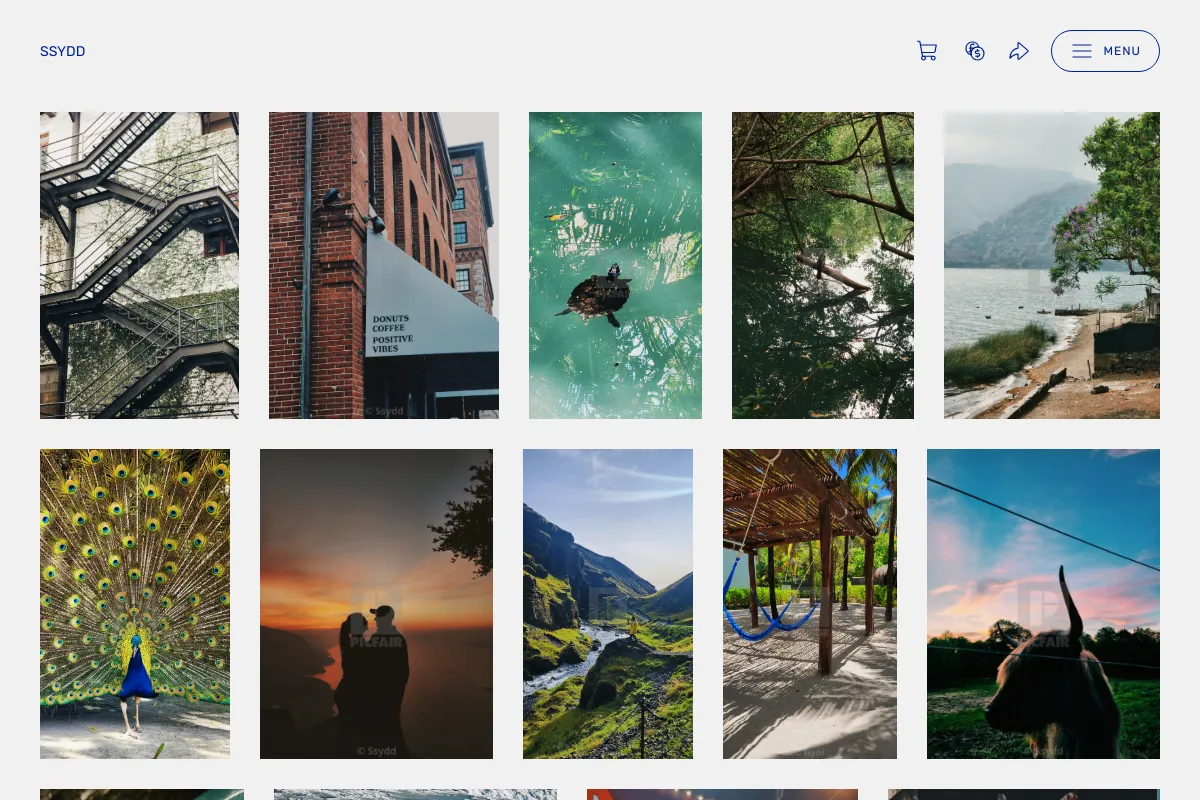Open the swimming turtle photo

615,265
